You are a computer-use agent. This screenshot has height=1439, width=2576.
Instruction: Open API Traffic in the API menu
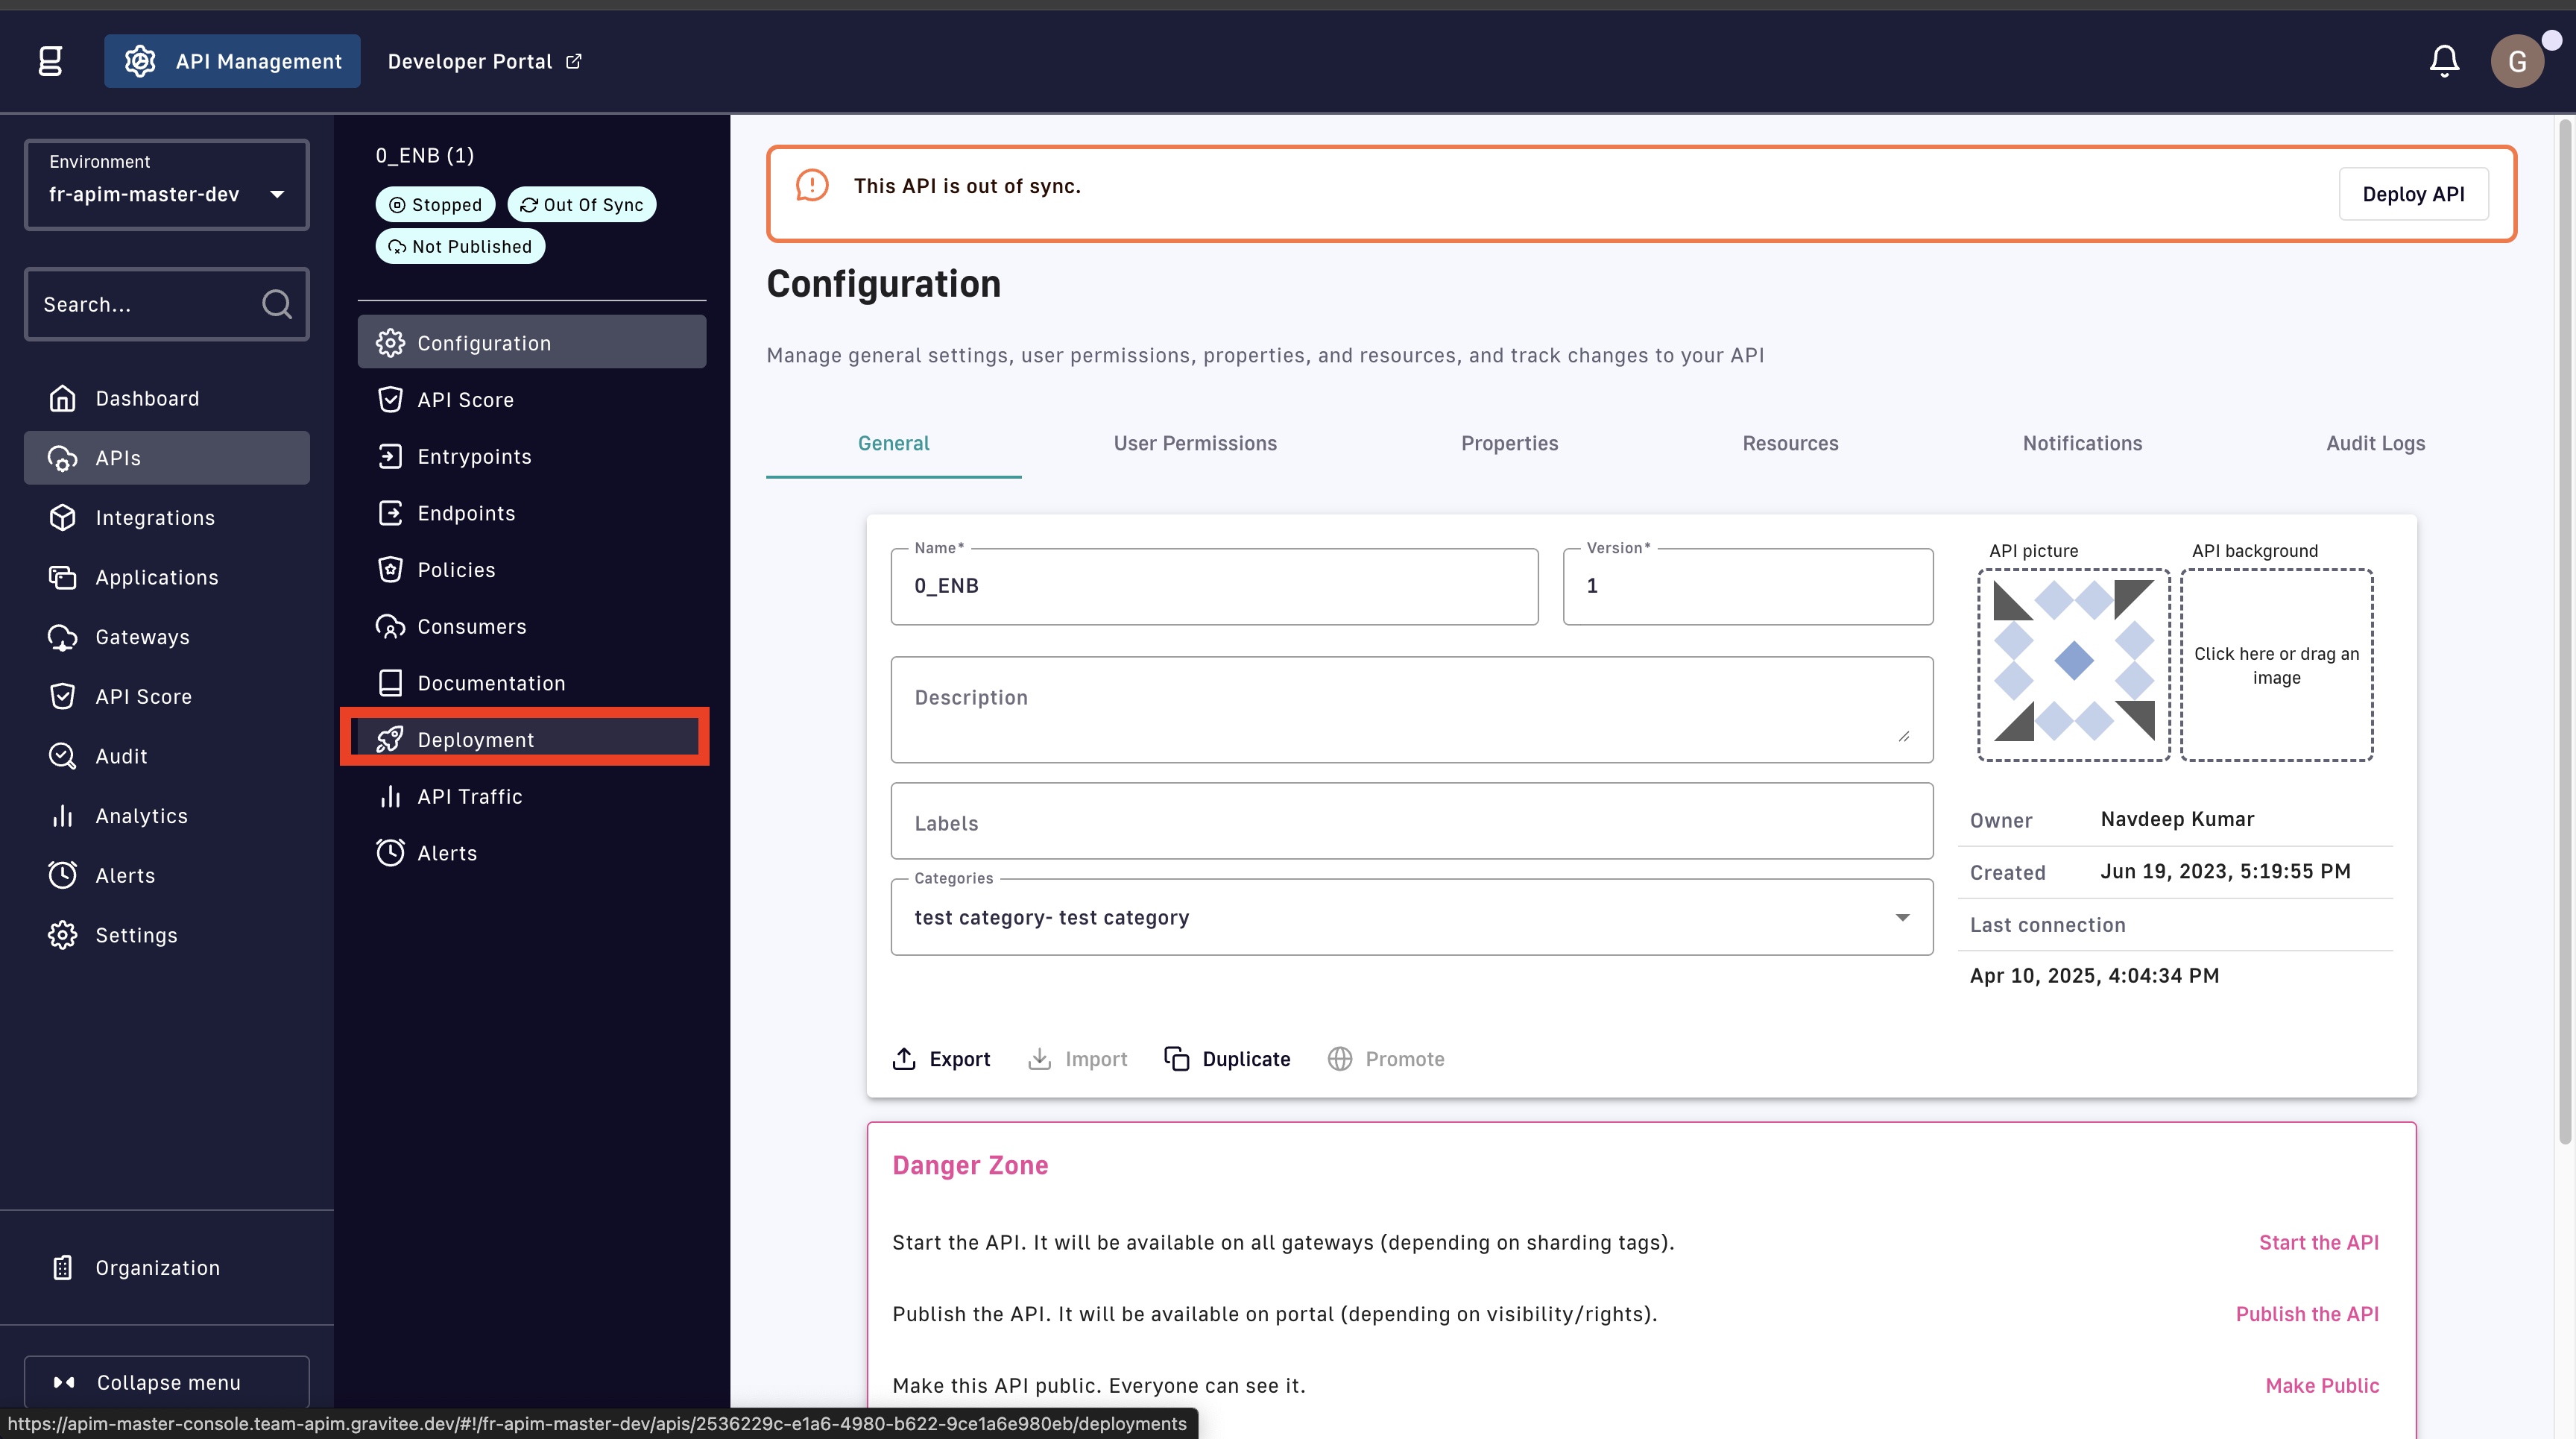[x=469, y=797]
